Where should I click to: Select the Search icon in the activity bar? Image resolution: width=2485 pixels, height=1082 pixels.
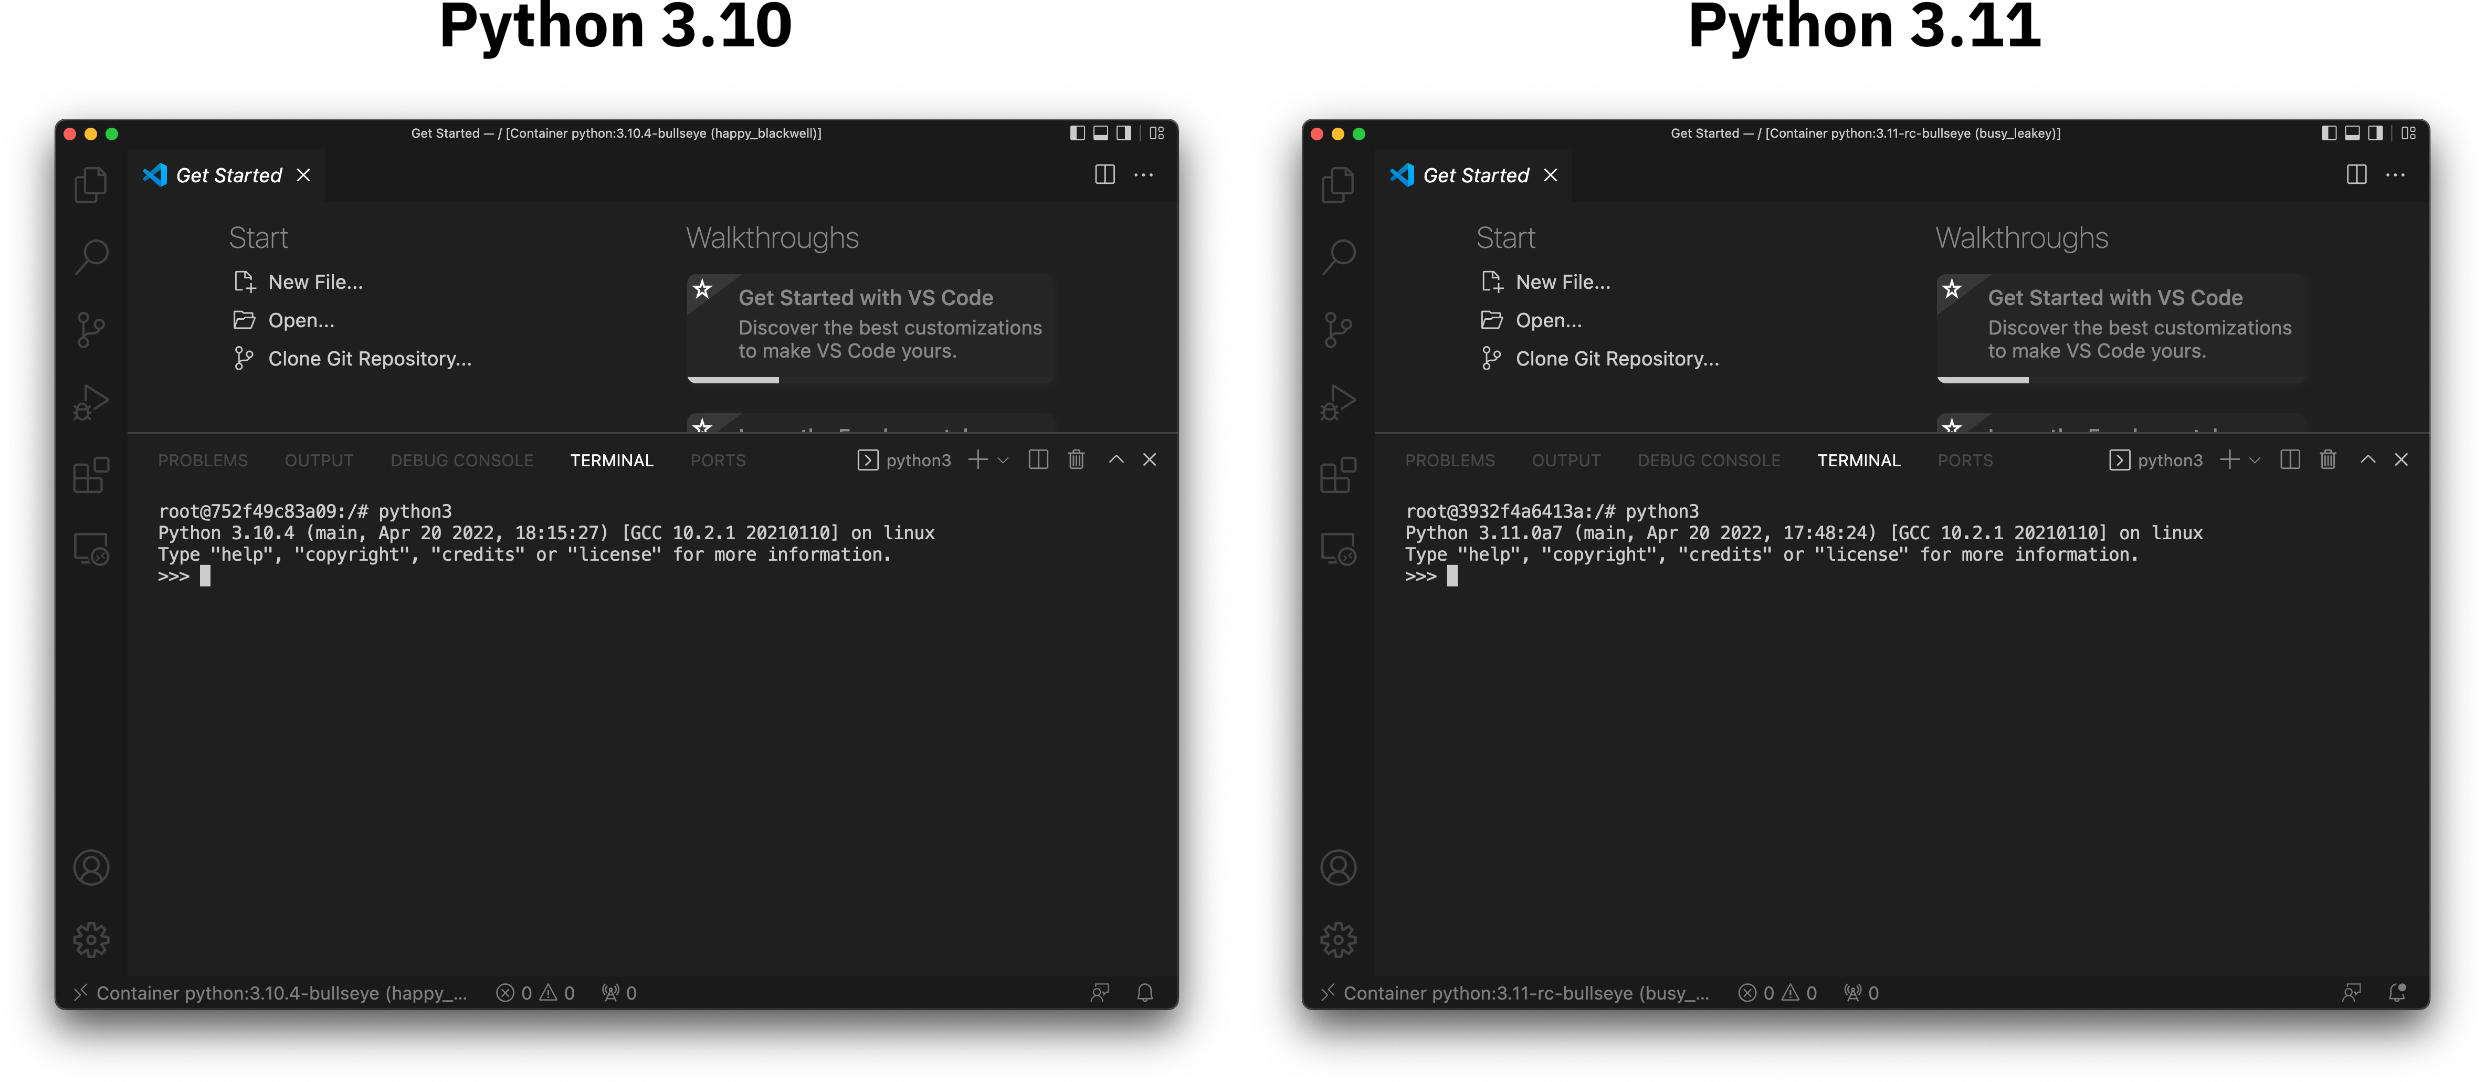click(91, 257)
